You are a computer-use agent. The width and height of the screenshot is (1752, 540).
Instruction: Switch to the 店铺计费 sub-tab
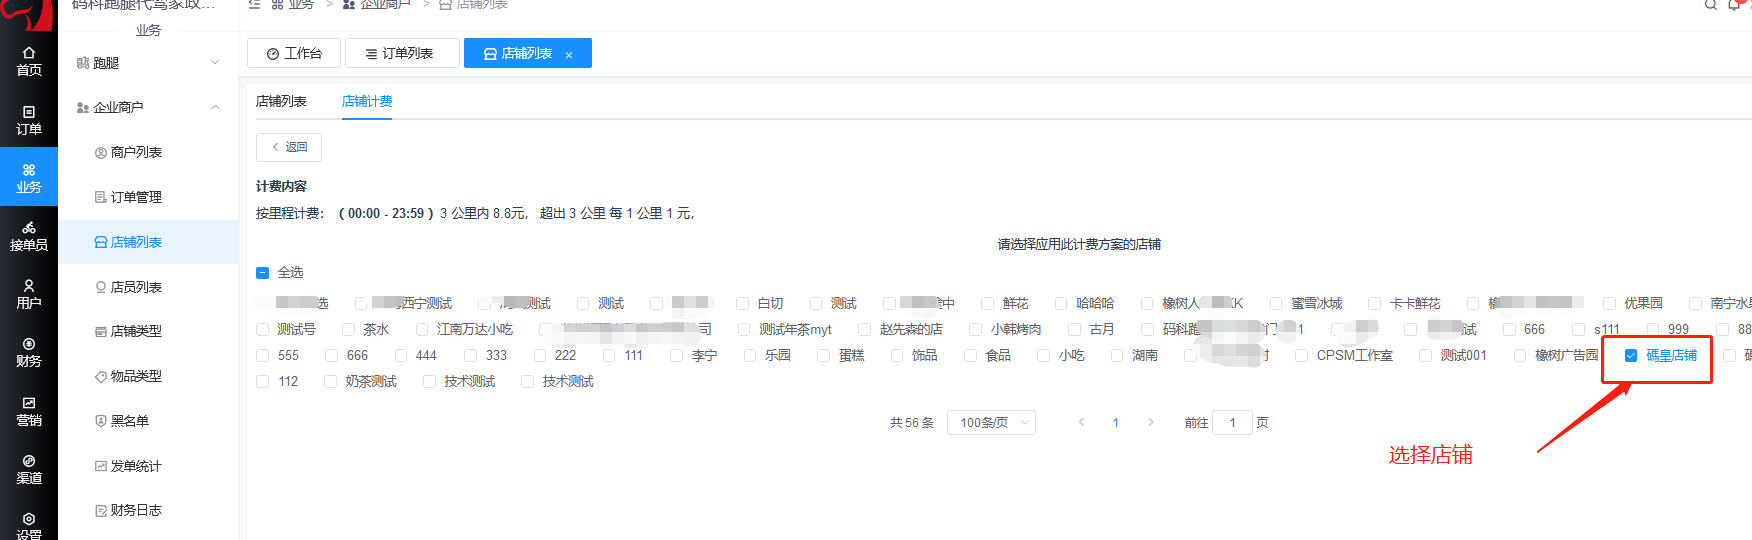click(367, 101)
